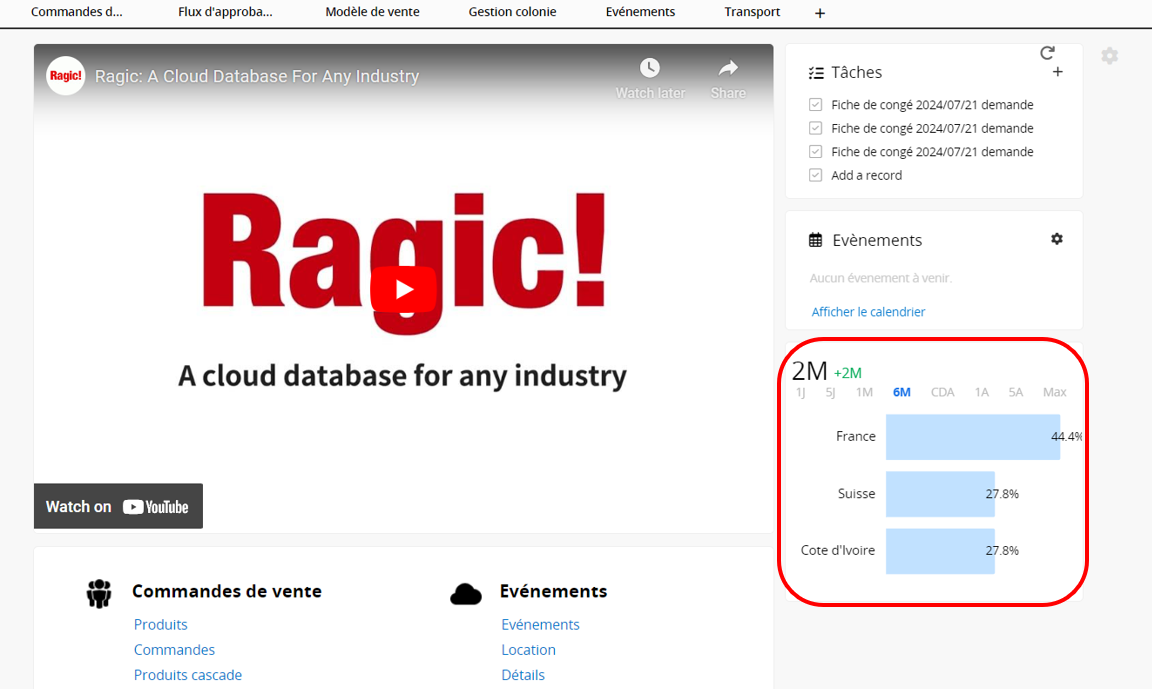The height and width of the screenshot is (689, 1152).
Task: Click the Cote d'Ivoire chart label
Action: tap(838, 550)
